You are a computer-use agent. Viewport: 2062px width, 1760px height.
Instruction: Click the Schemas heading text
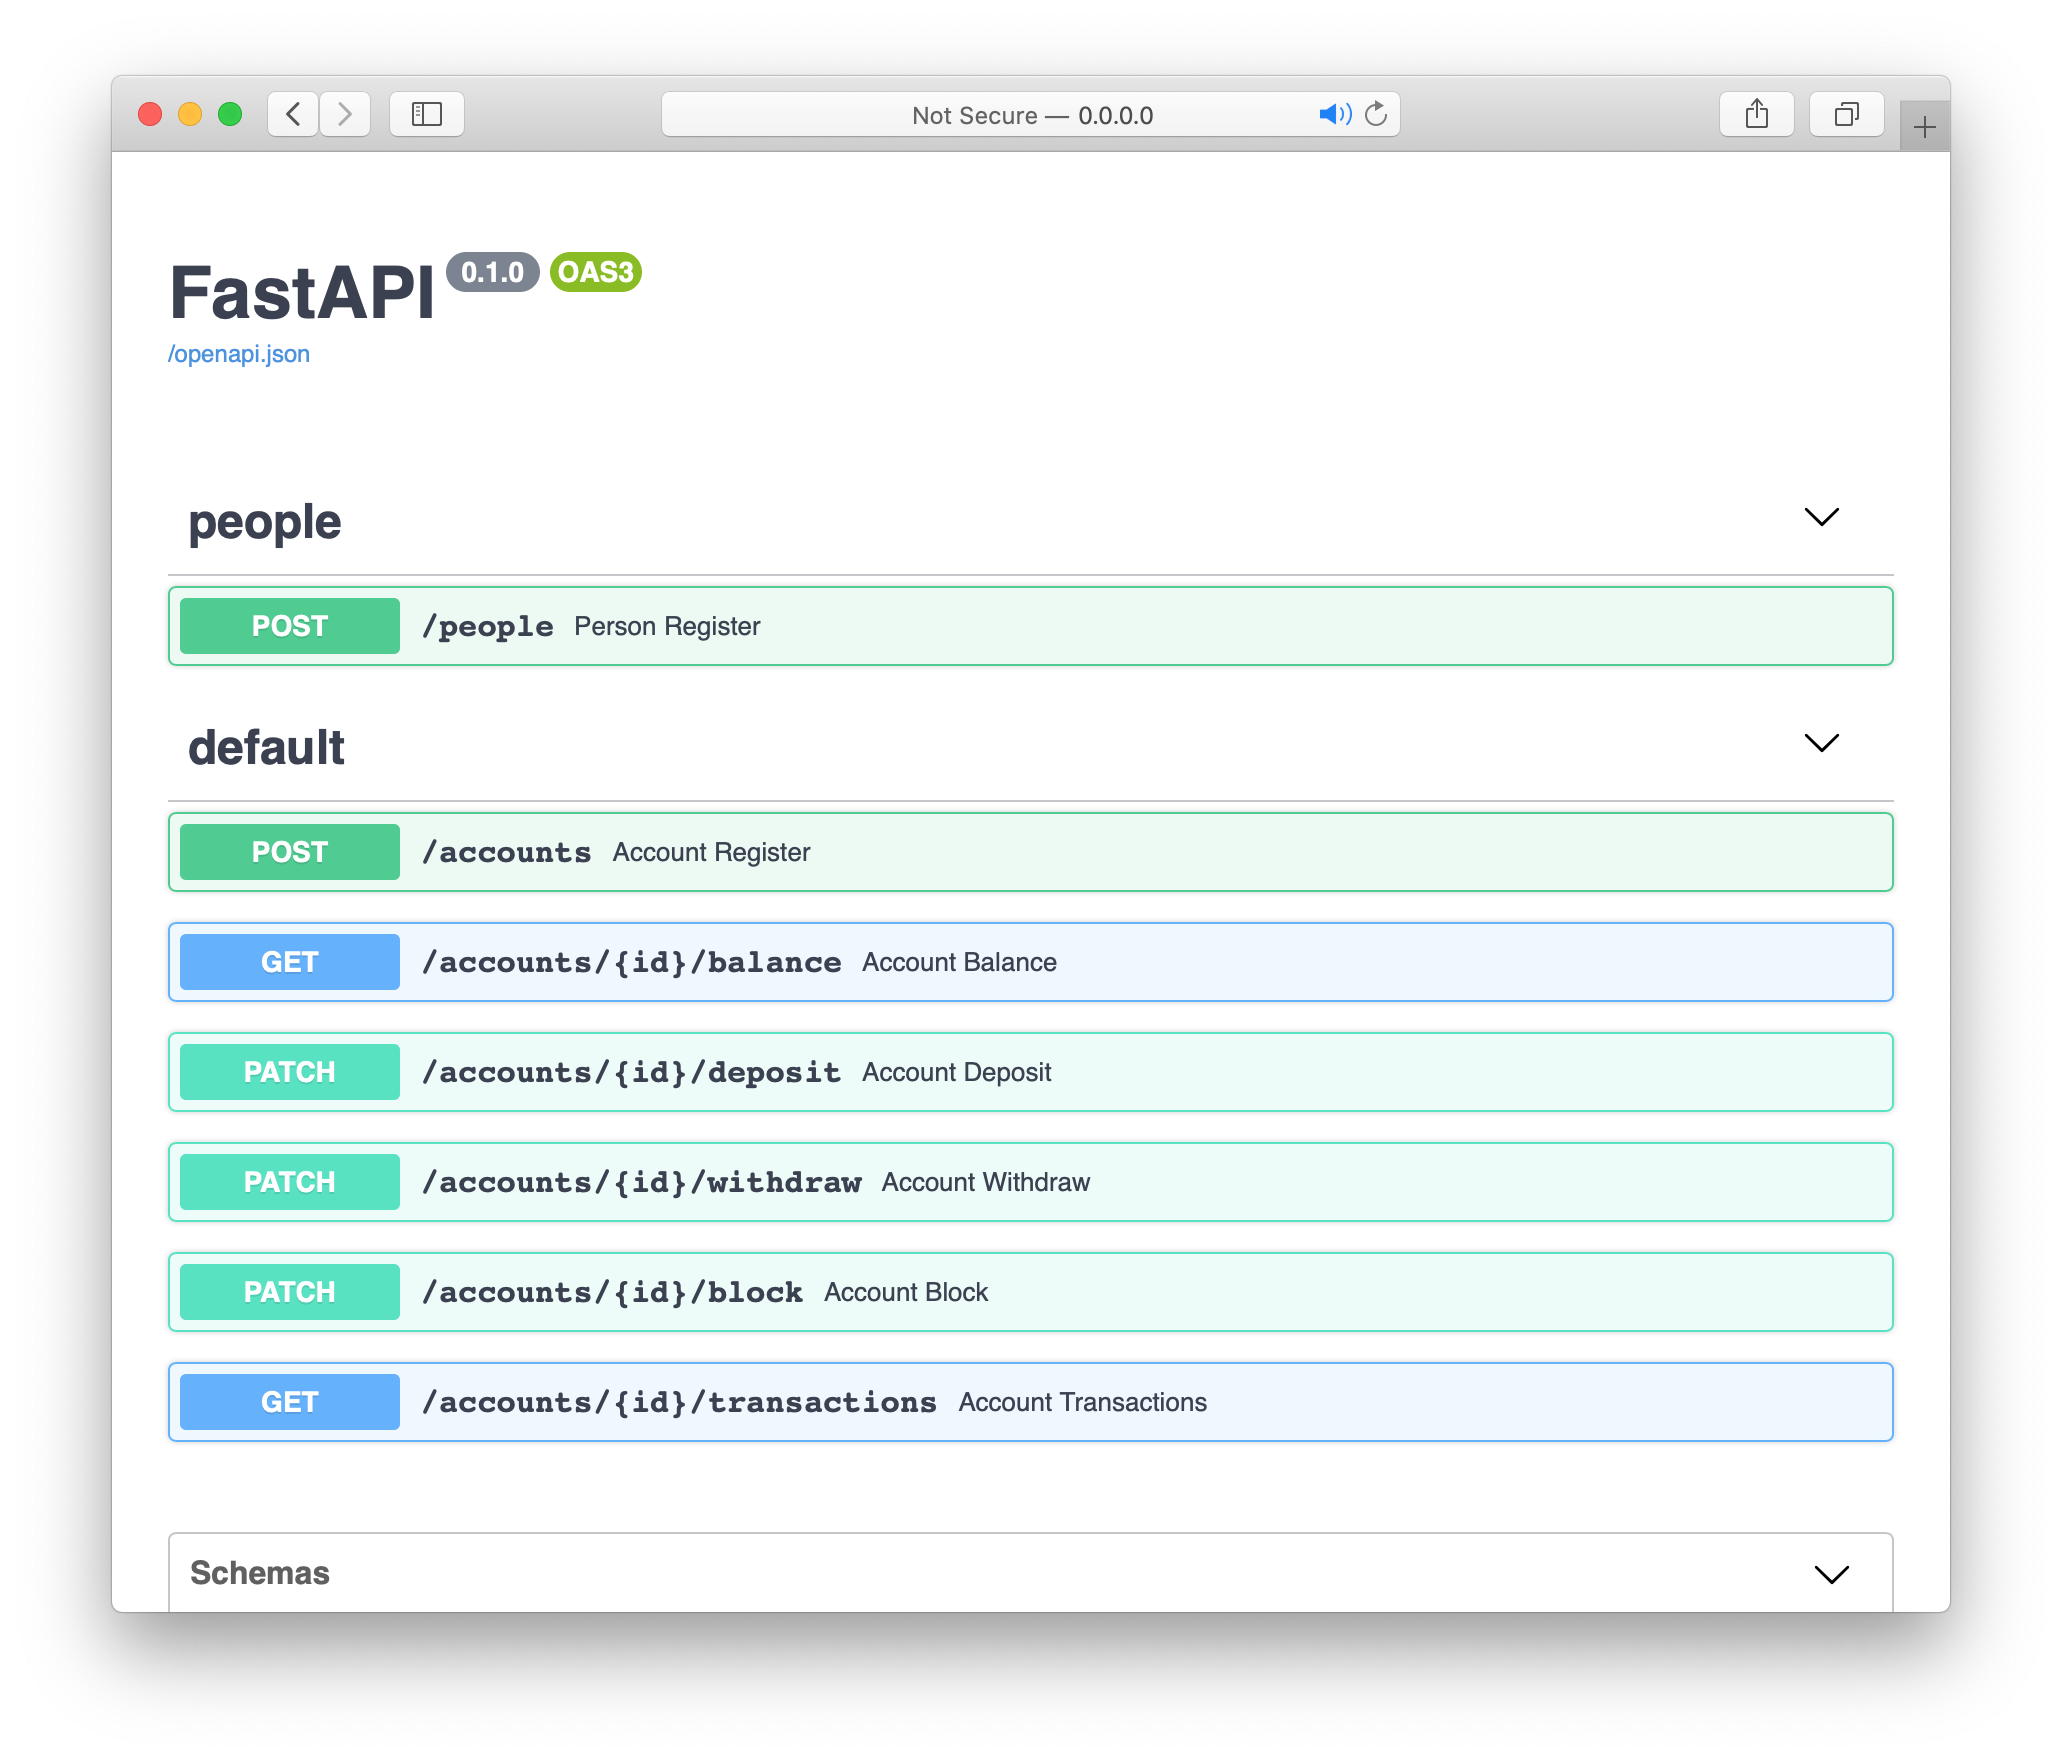tap(260, 1573)
